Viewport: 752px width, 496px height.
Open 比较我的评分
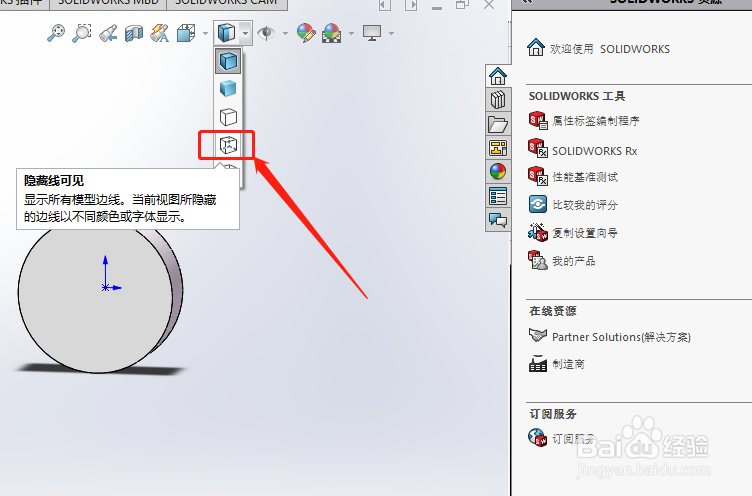coord(585,205)
